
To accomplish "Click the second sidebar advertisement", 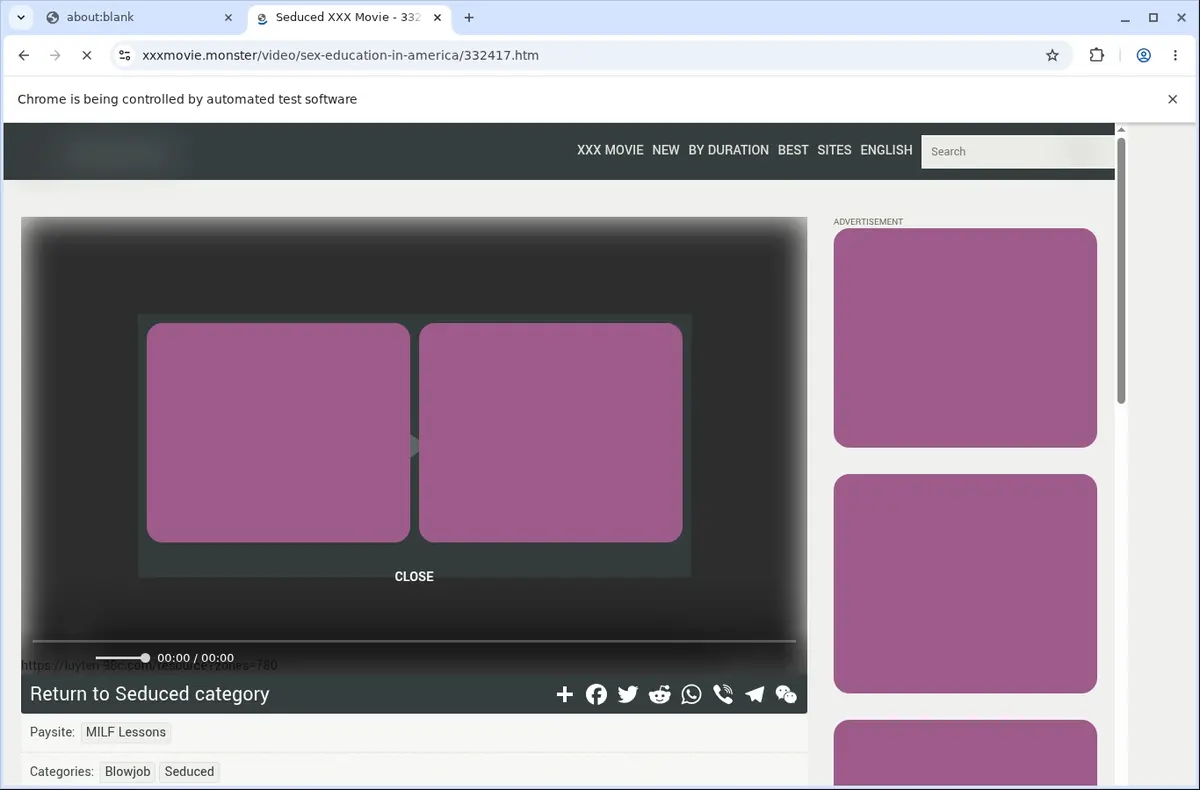I will tap(965, 583).
